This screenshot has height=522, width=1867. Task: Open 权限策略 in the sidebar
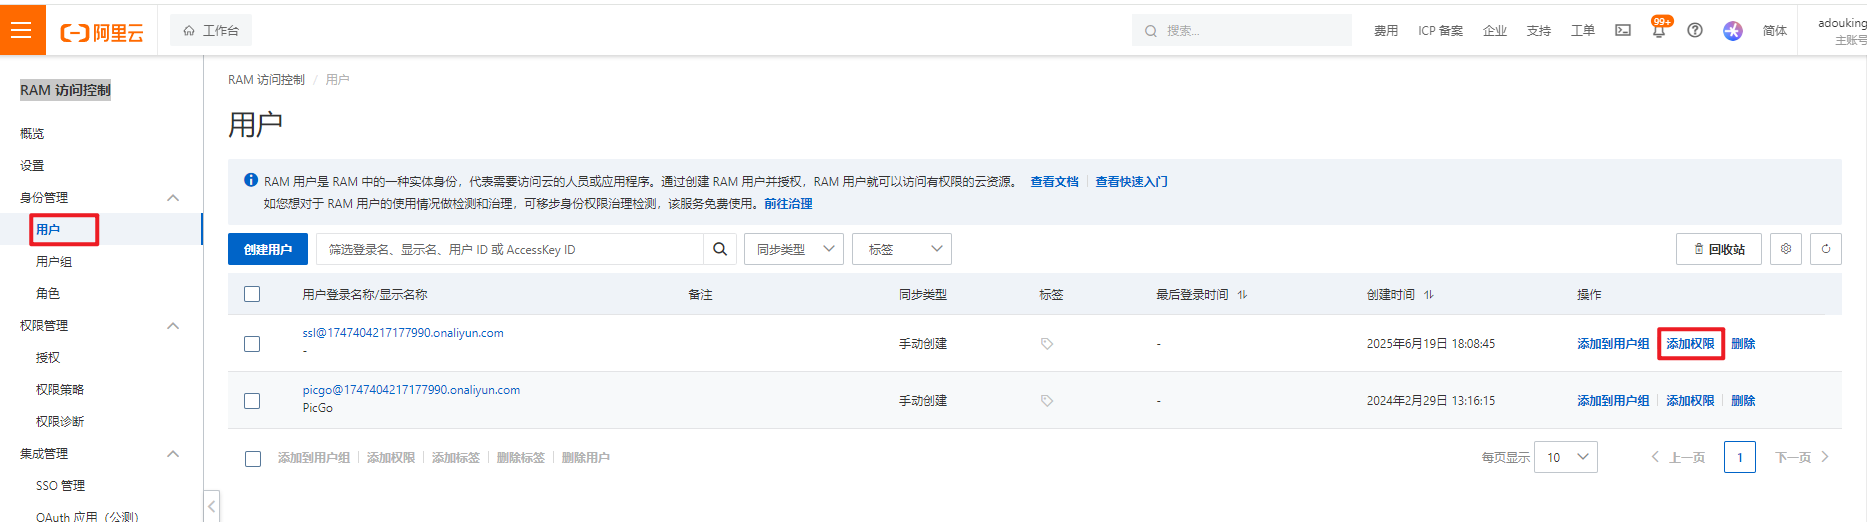click(60, 390)
